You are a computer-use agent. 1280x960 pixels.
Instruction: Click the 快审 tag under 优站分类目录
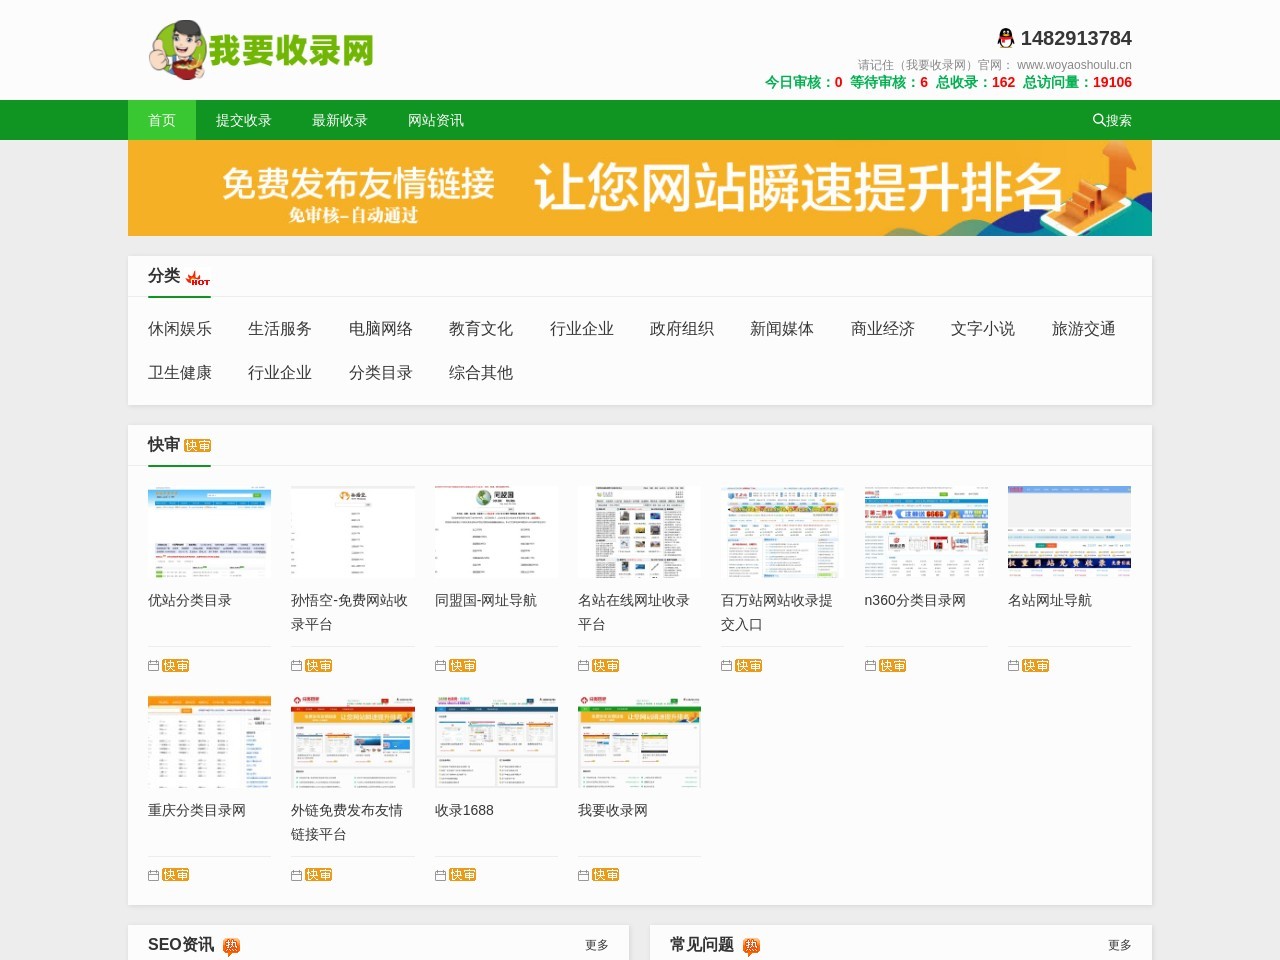point(176,666)
